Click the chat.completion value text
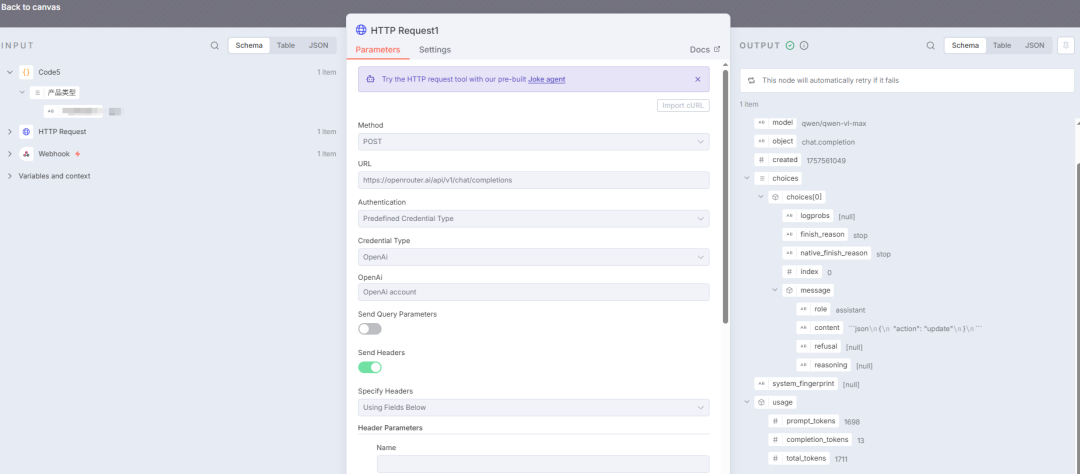This screenshot has width=1080, height=474. coord(828,142)
